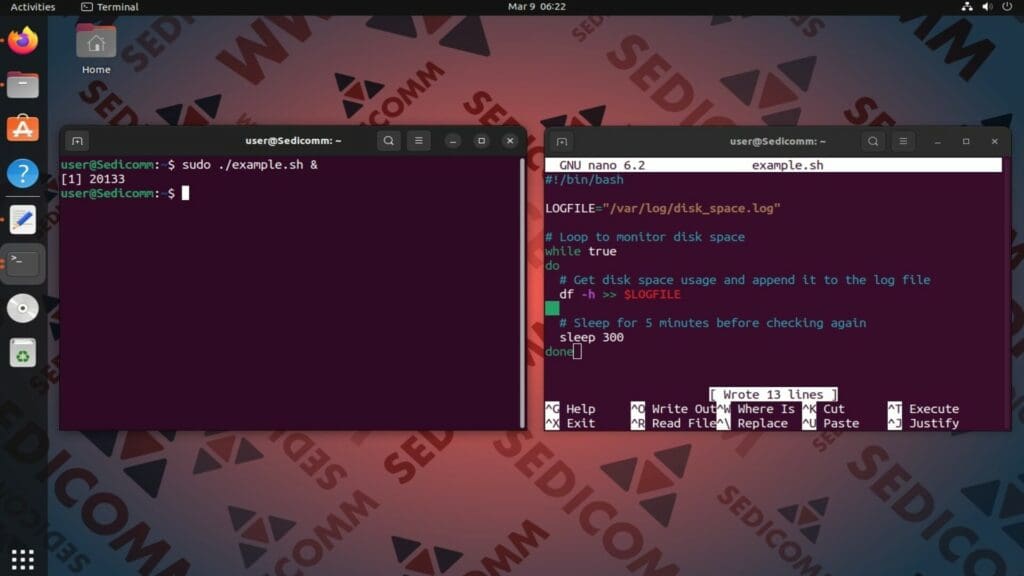This screenshot has height=576, width=1024.
Task: Click the left terminal prompt cursor
Action: click(185, 193)
